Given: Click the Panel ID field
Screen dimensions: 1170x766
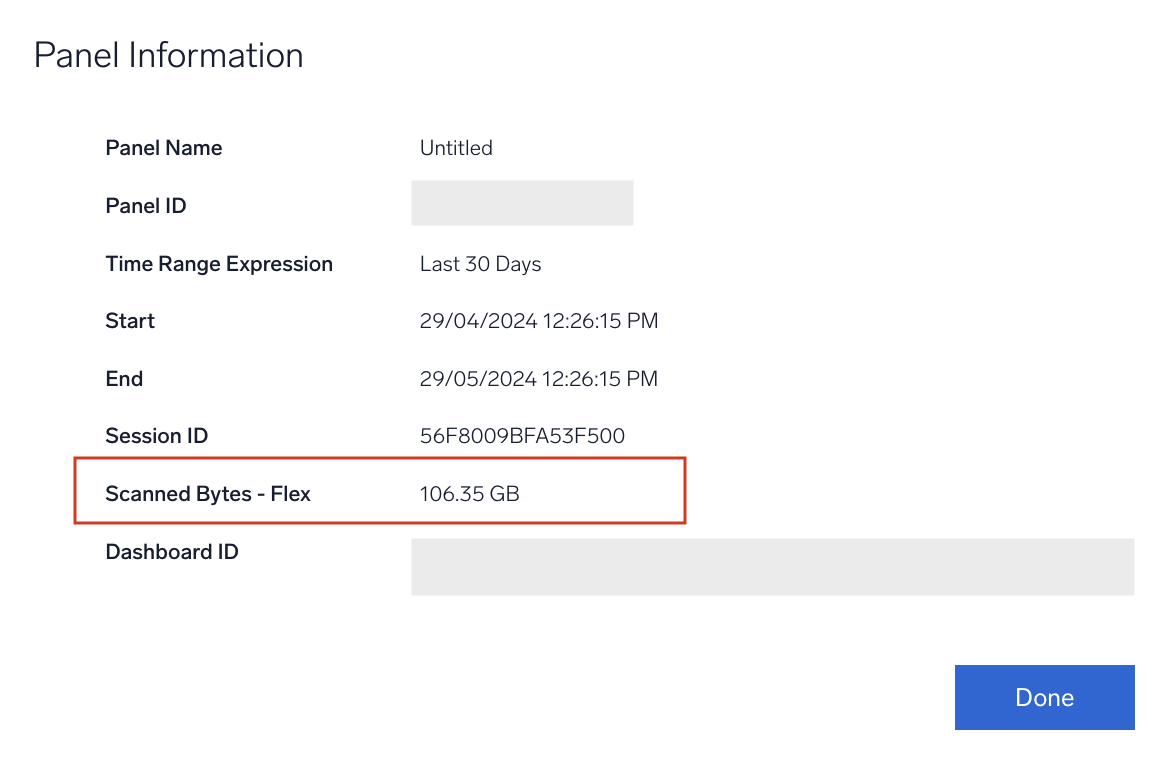Looking at the screenshot, I should [521, 203].
